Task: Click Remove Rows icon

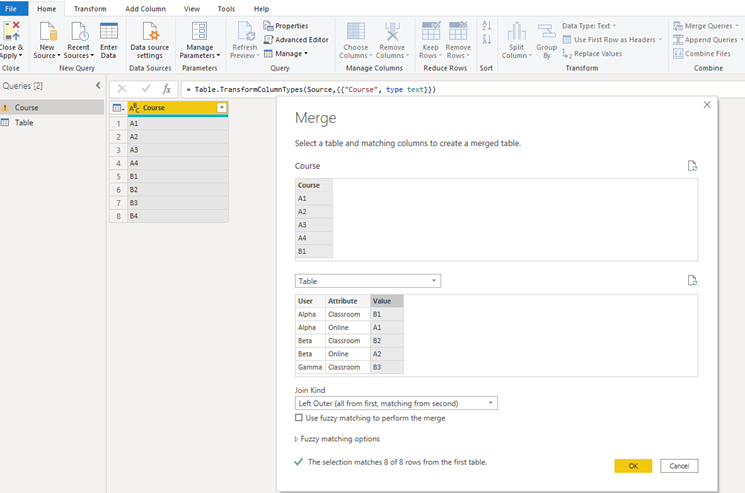Action: tap(458, 31)
